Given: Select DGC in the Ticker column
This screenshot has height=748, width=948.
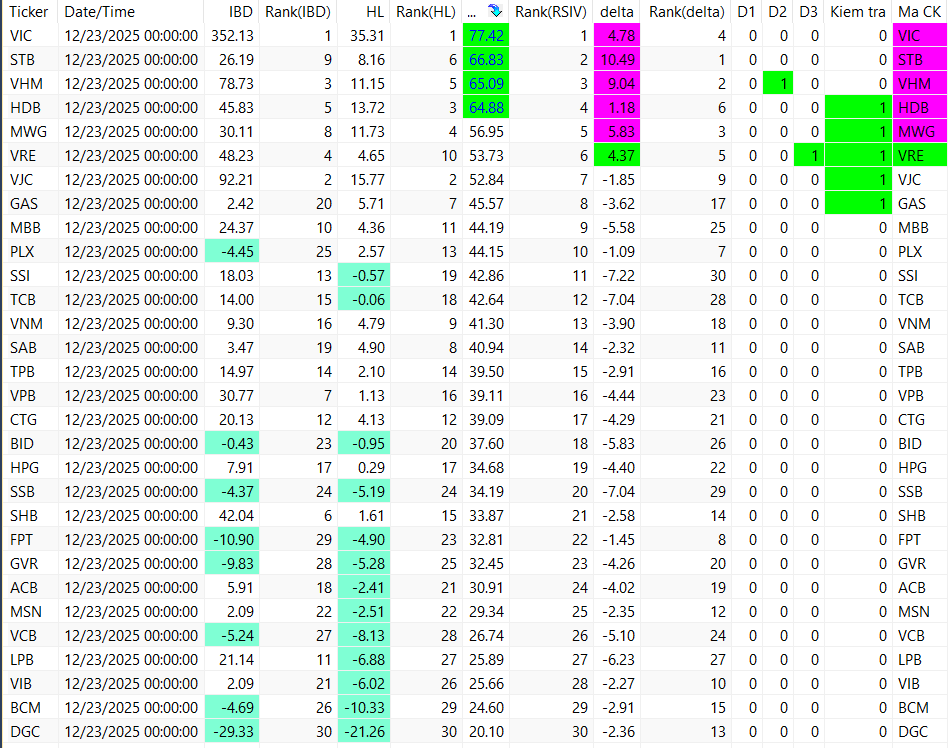Looking at the screenshot, I should click(x=25, y=732).
